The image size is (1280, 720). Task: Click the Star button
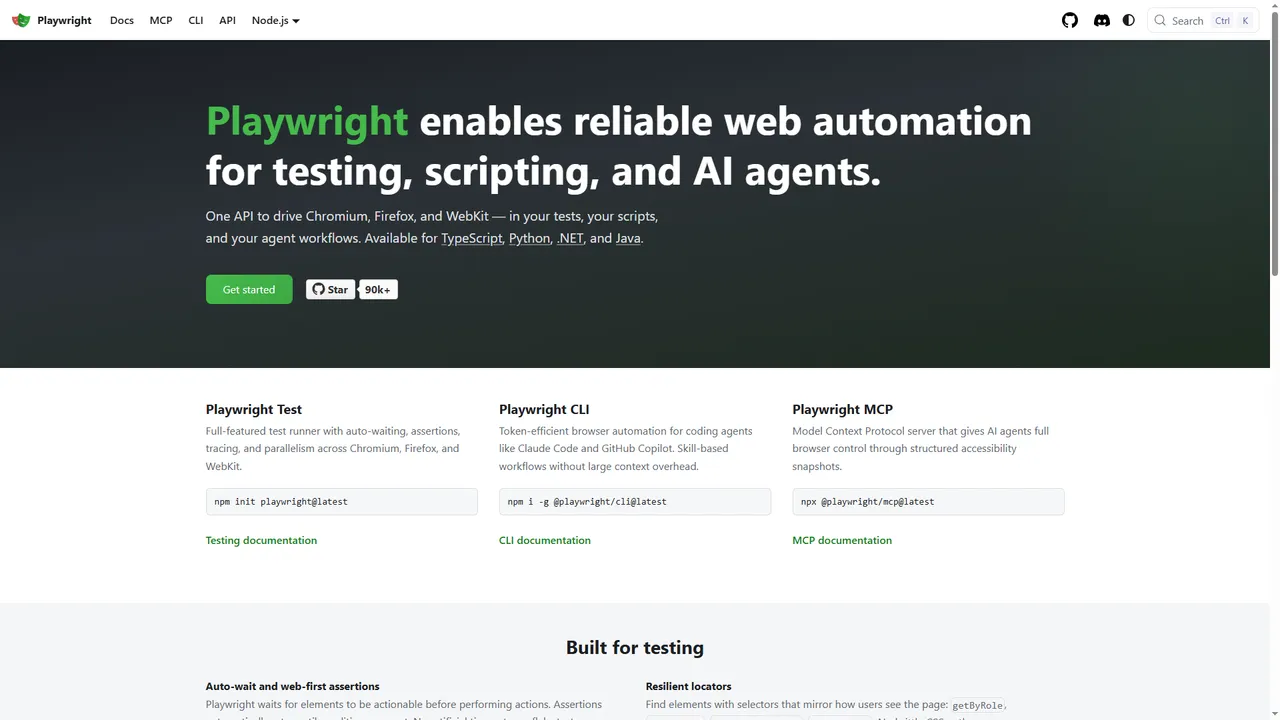coord(330,289)
